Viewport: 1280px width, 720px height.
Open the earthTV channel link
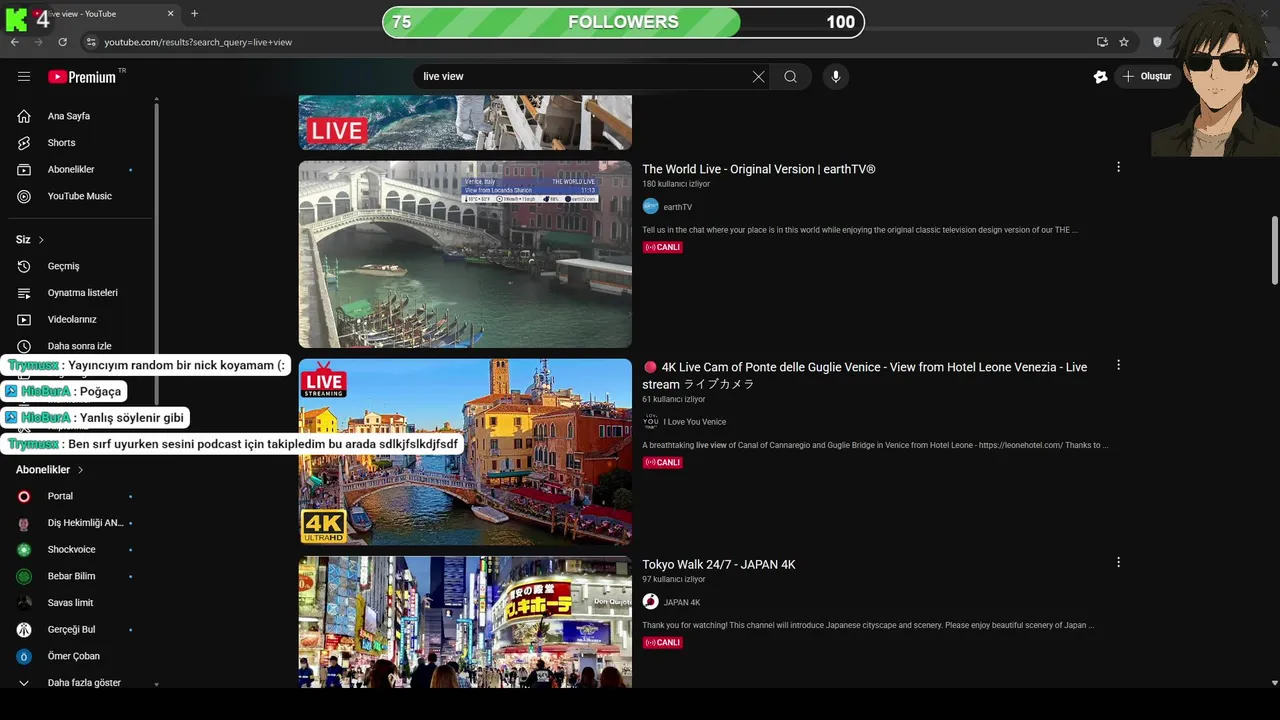pyautogui.click(x=677, y=207)
